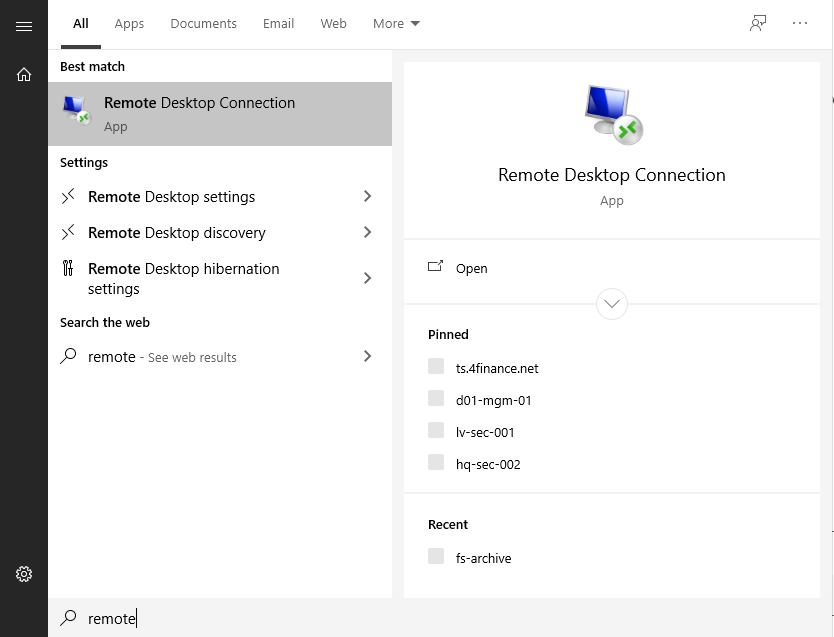This screenshot has width=834, height=637.
Task: Click the Open launch icon
Action: click(x=435, y=266)
